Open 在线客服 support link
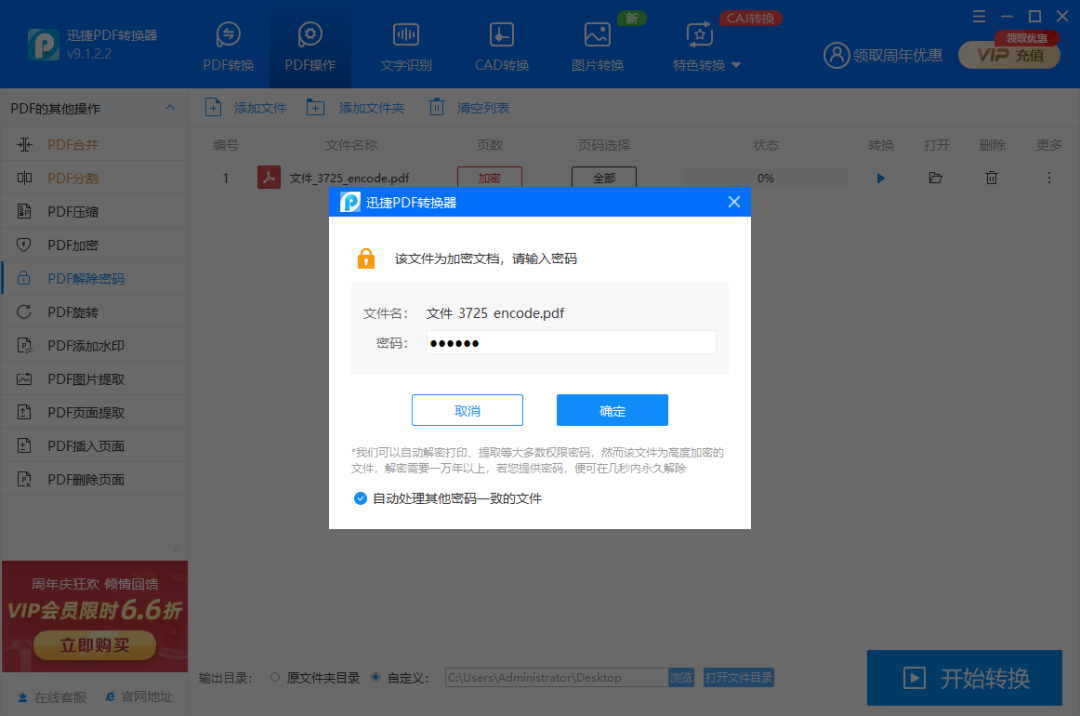Image resolution: width=1080 pixels, height=716 pixels. pos(52,697)
